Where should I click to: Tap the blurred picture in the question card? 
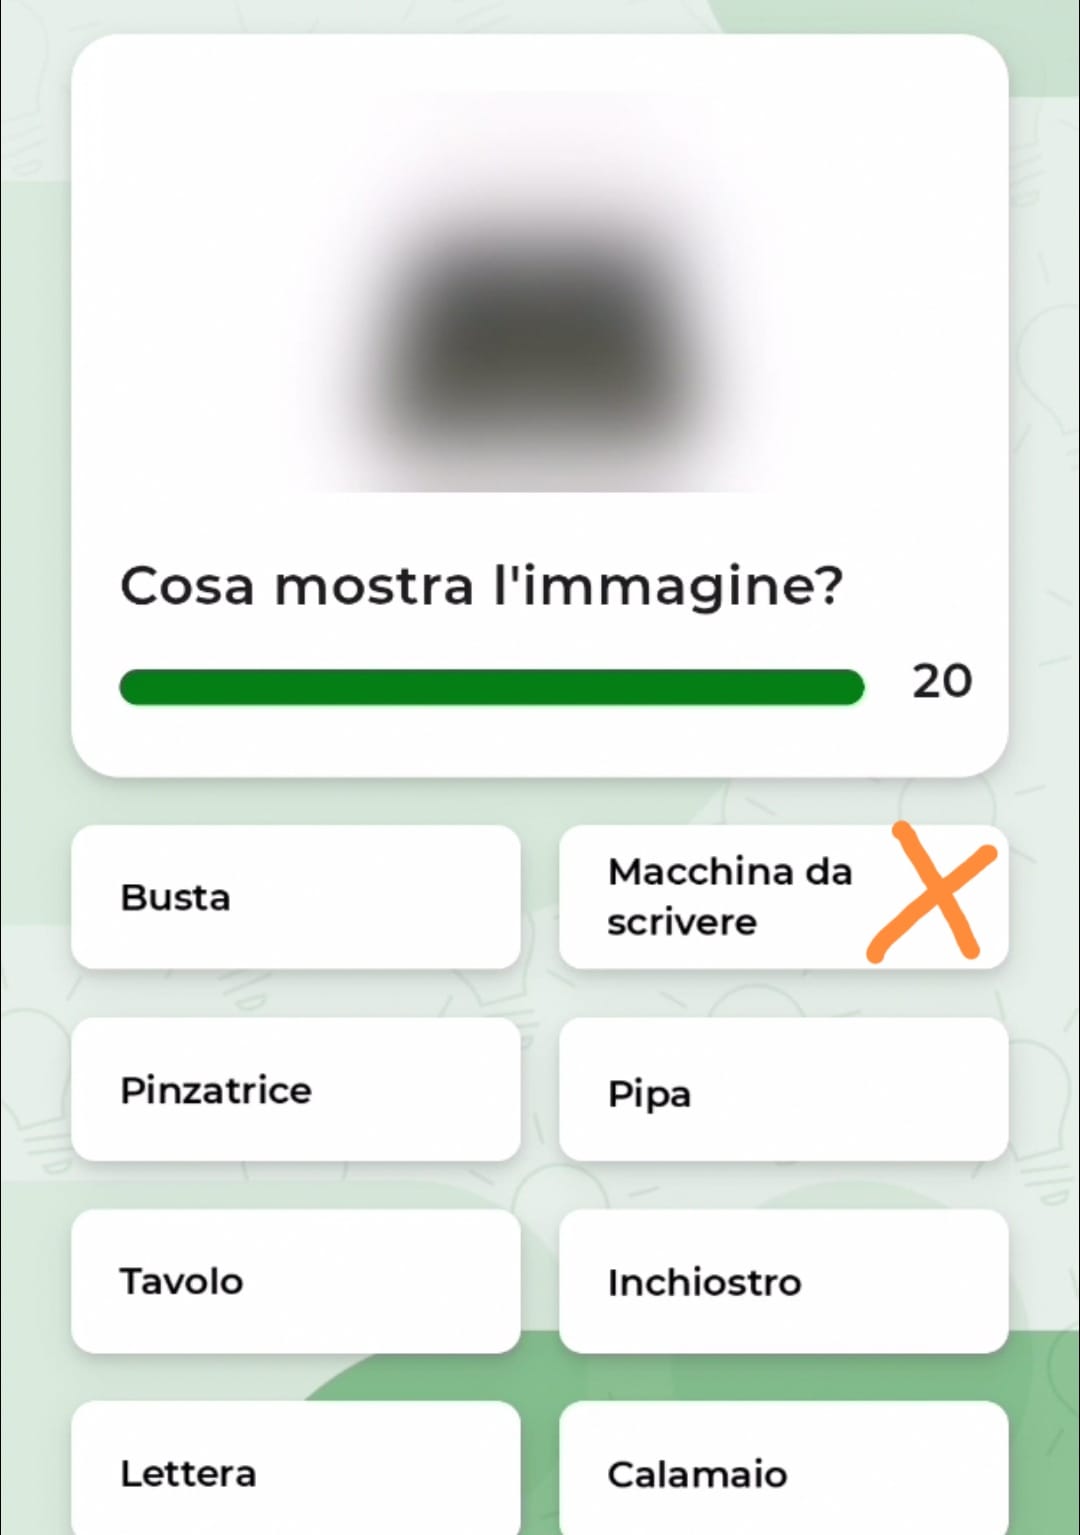[540, 292]
